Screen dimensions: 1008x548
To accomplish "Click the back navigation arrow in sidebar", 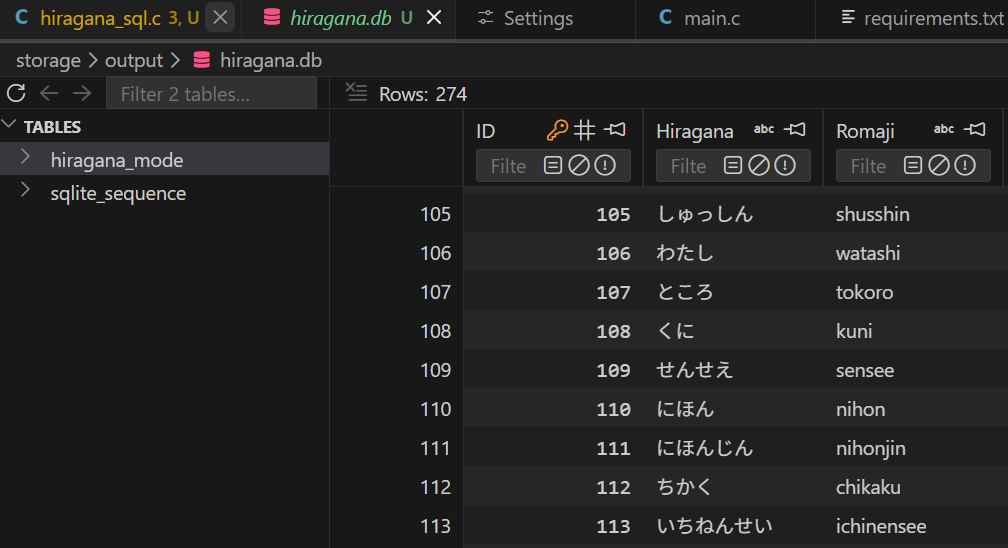I will pyautogui.click(x=49, y=94).
